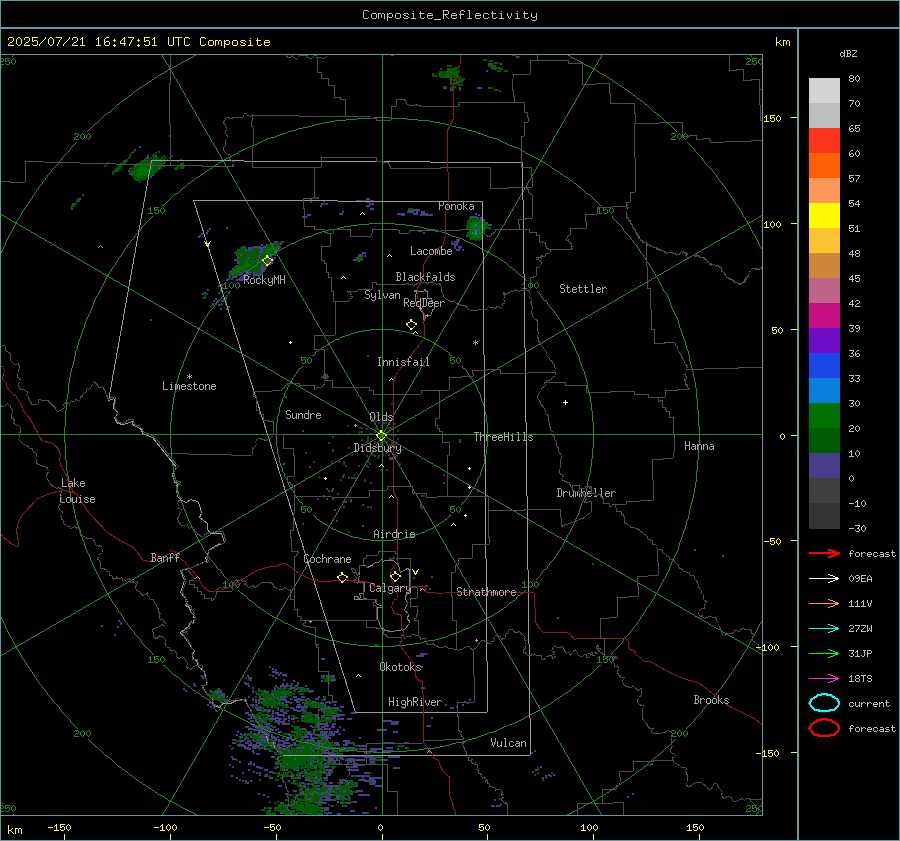Click the 150 value on right km axis
Screen dimensions: 900x841
click(x=773, y=118)
